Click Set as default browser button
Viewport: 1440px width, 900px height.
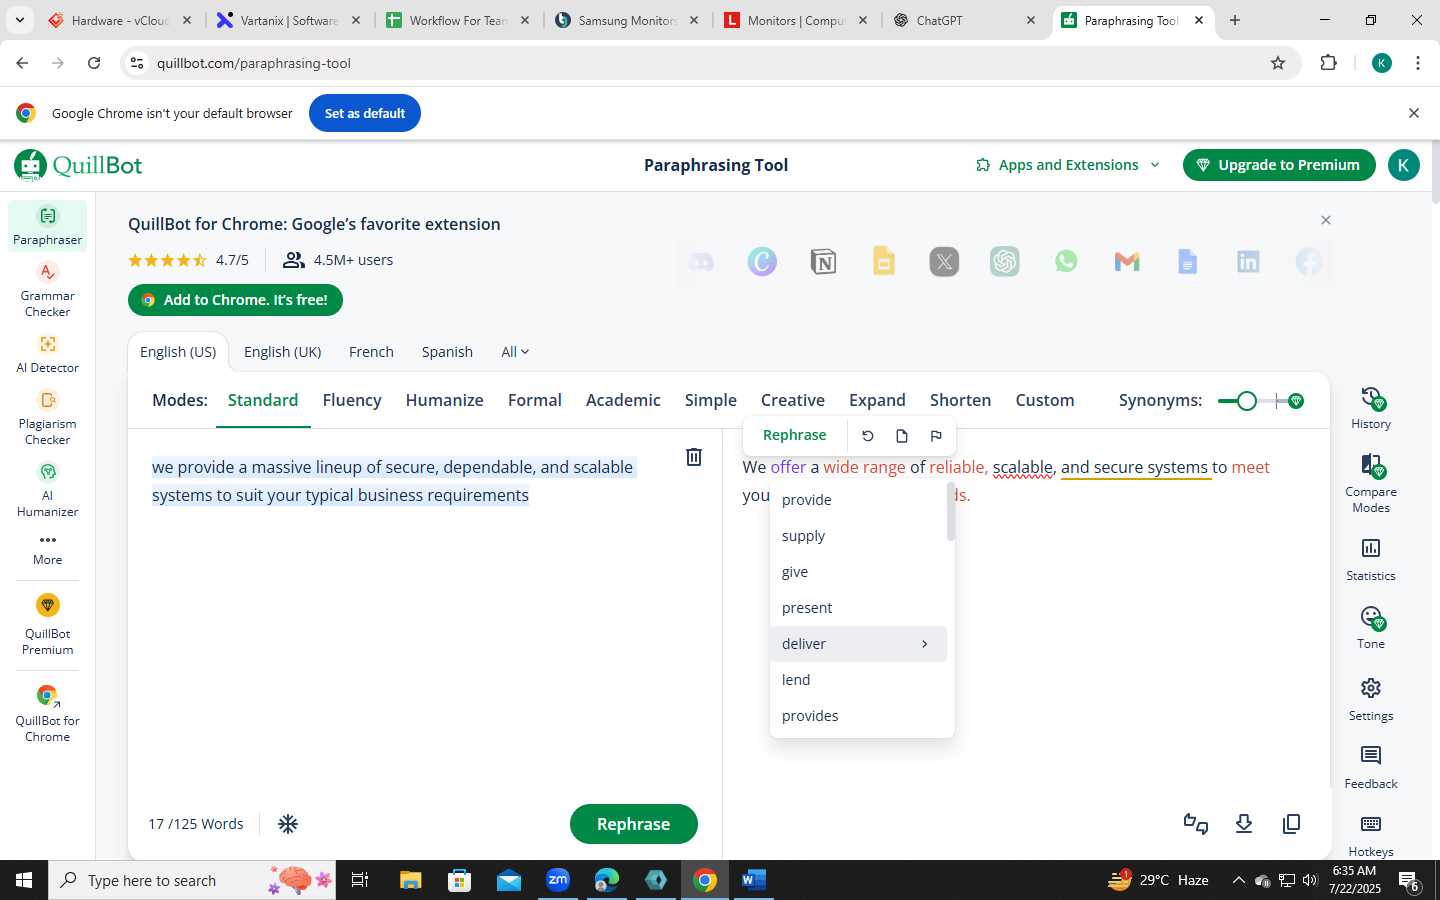click(365, 113)
